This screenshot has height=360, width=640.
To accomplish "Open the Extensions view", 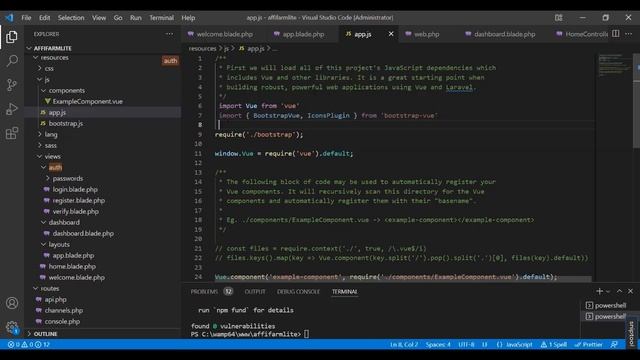I will click(12, 133).
